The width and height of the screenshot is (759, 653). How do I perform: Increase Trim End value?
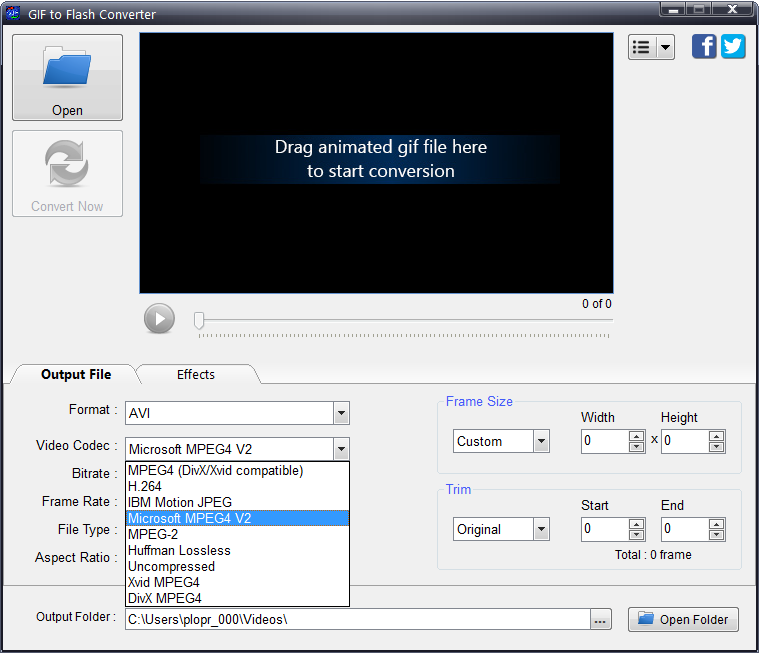tap(716, 524)
